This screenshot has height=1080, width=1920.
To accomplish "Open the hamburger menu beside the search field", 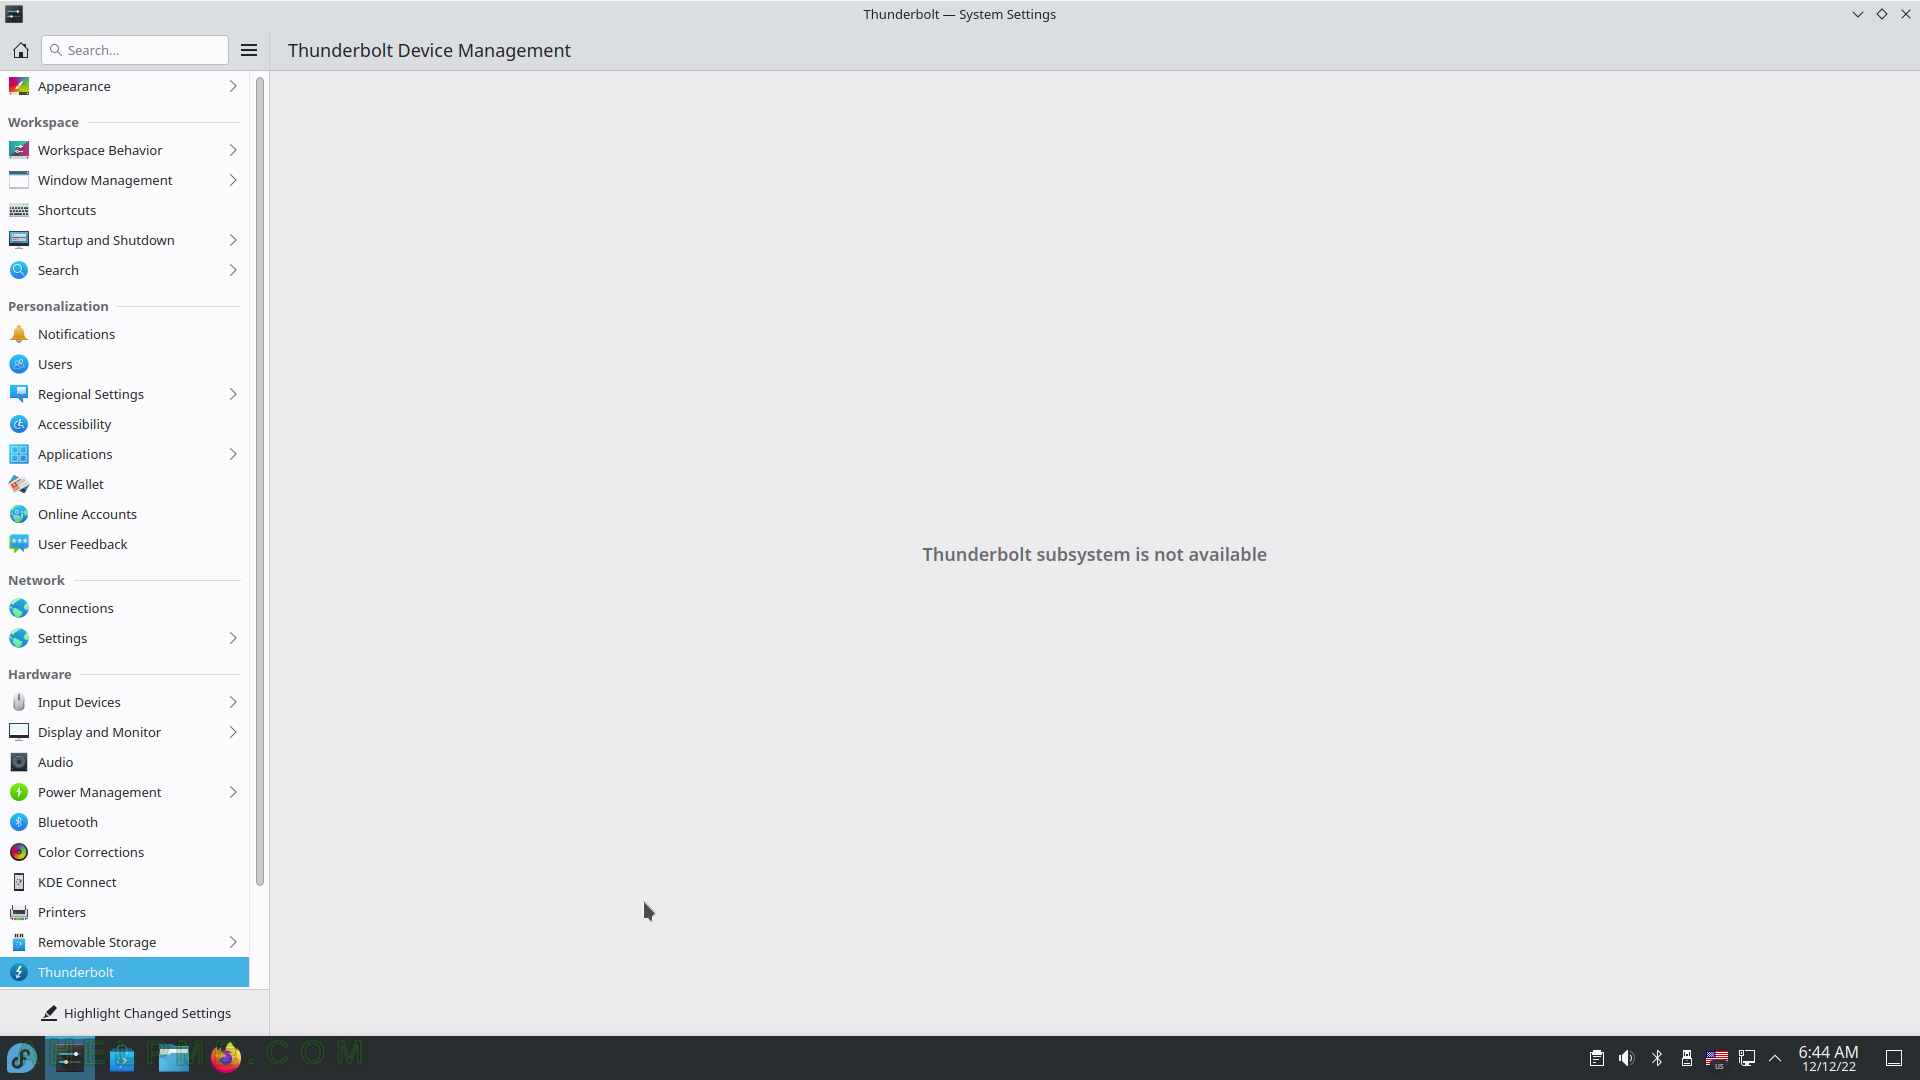I will tap(249, 50).
